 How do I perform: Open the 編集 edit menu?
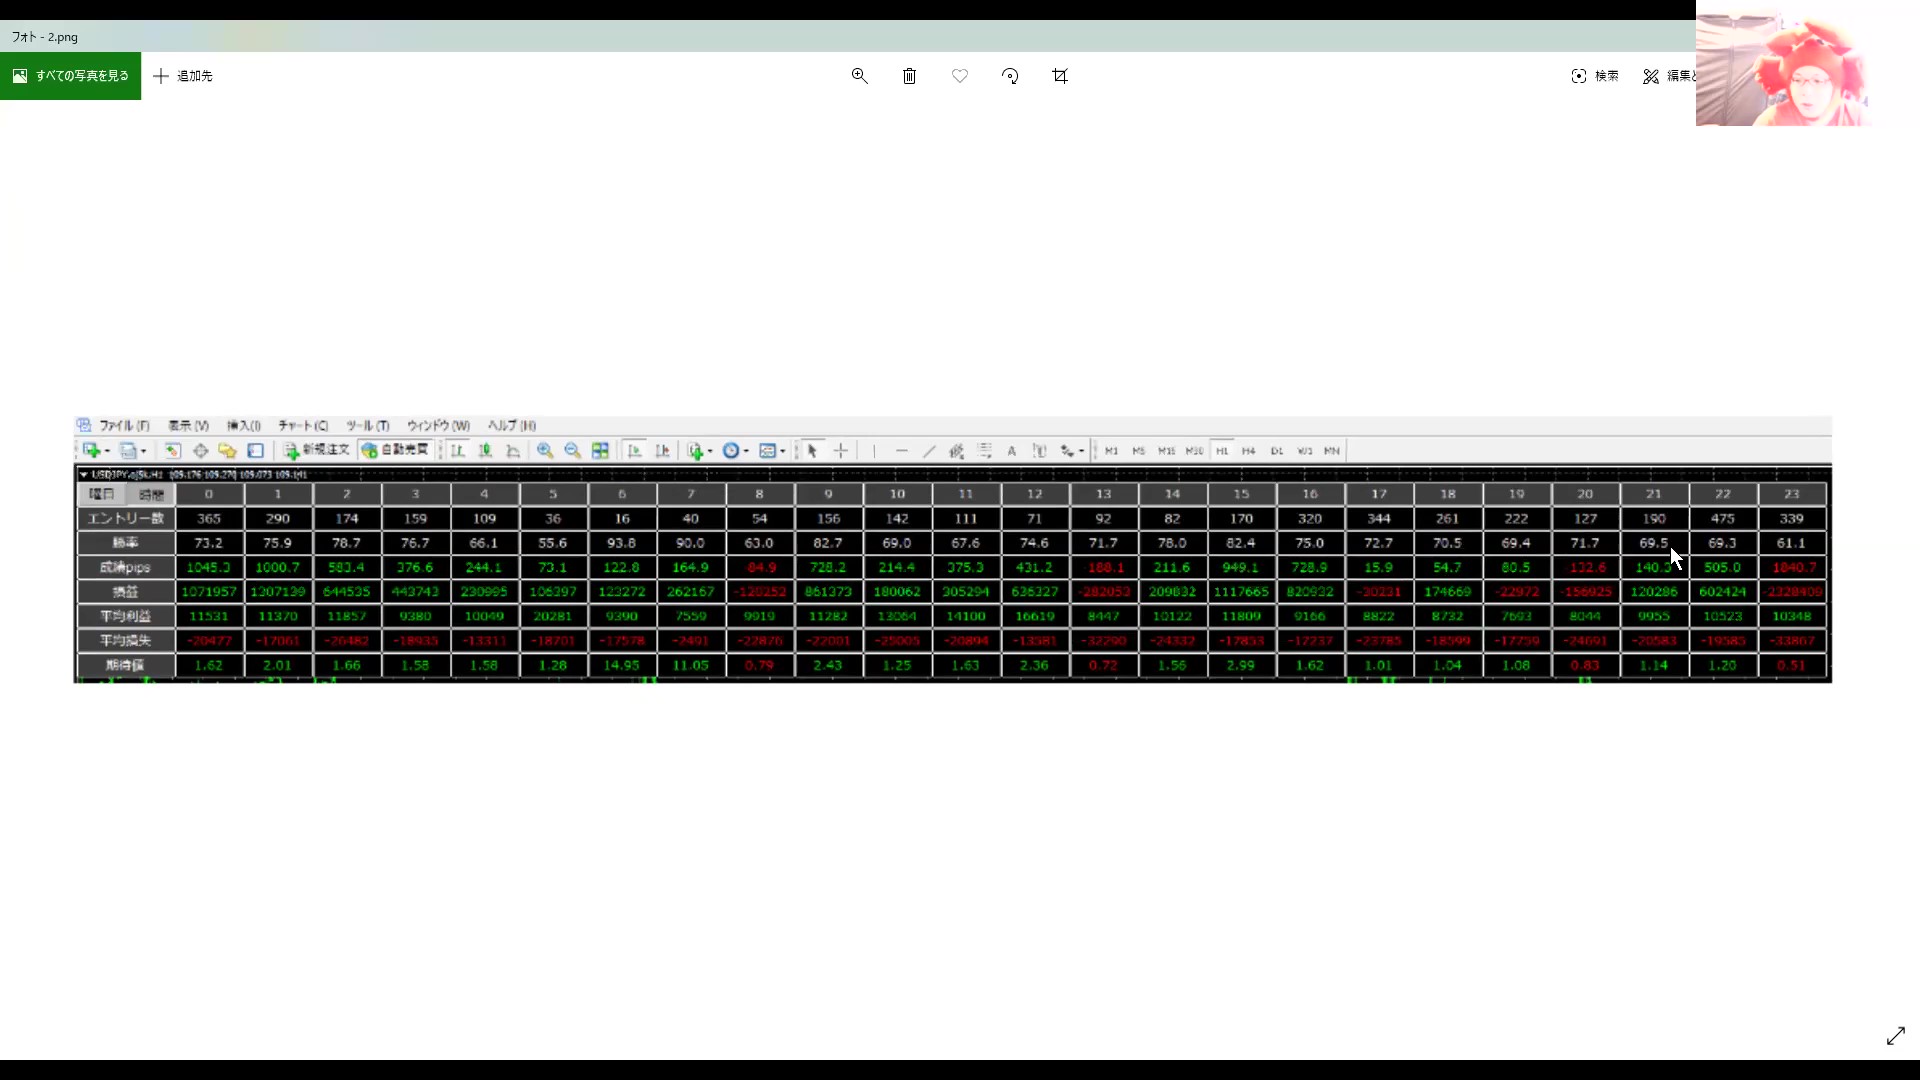point(1668,76)
